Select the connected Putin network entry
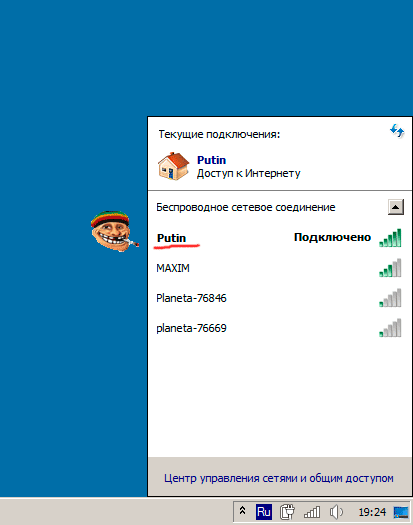The height and width of the screenshot is (525, 413). [280, 238]
